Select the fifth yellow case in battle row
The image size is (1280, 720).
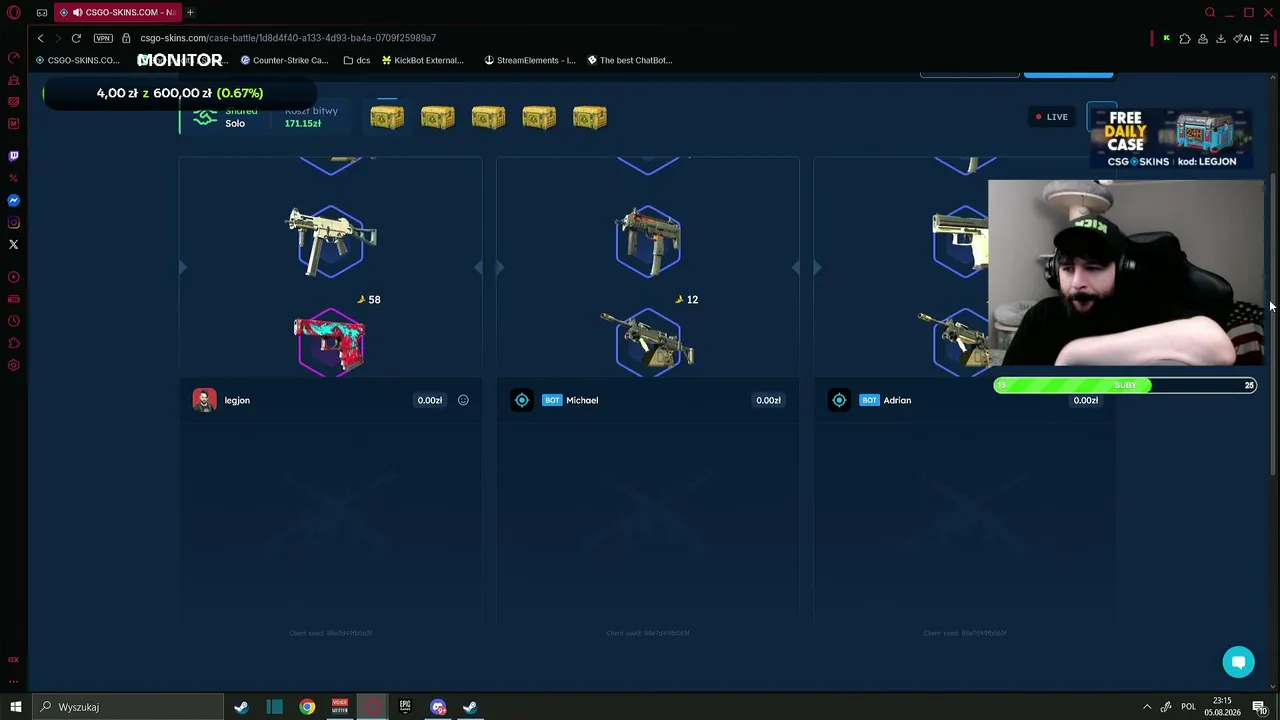coord(590,117)
